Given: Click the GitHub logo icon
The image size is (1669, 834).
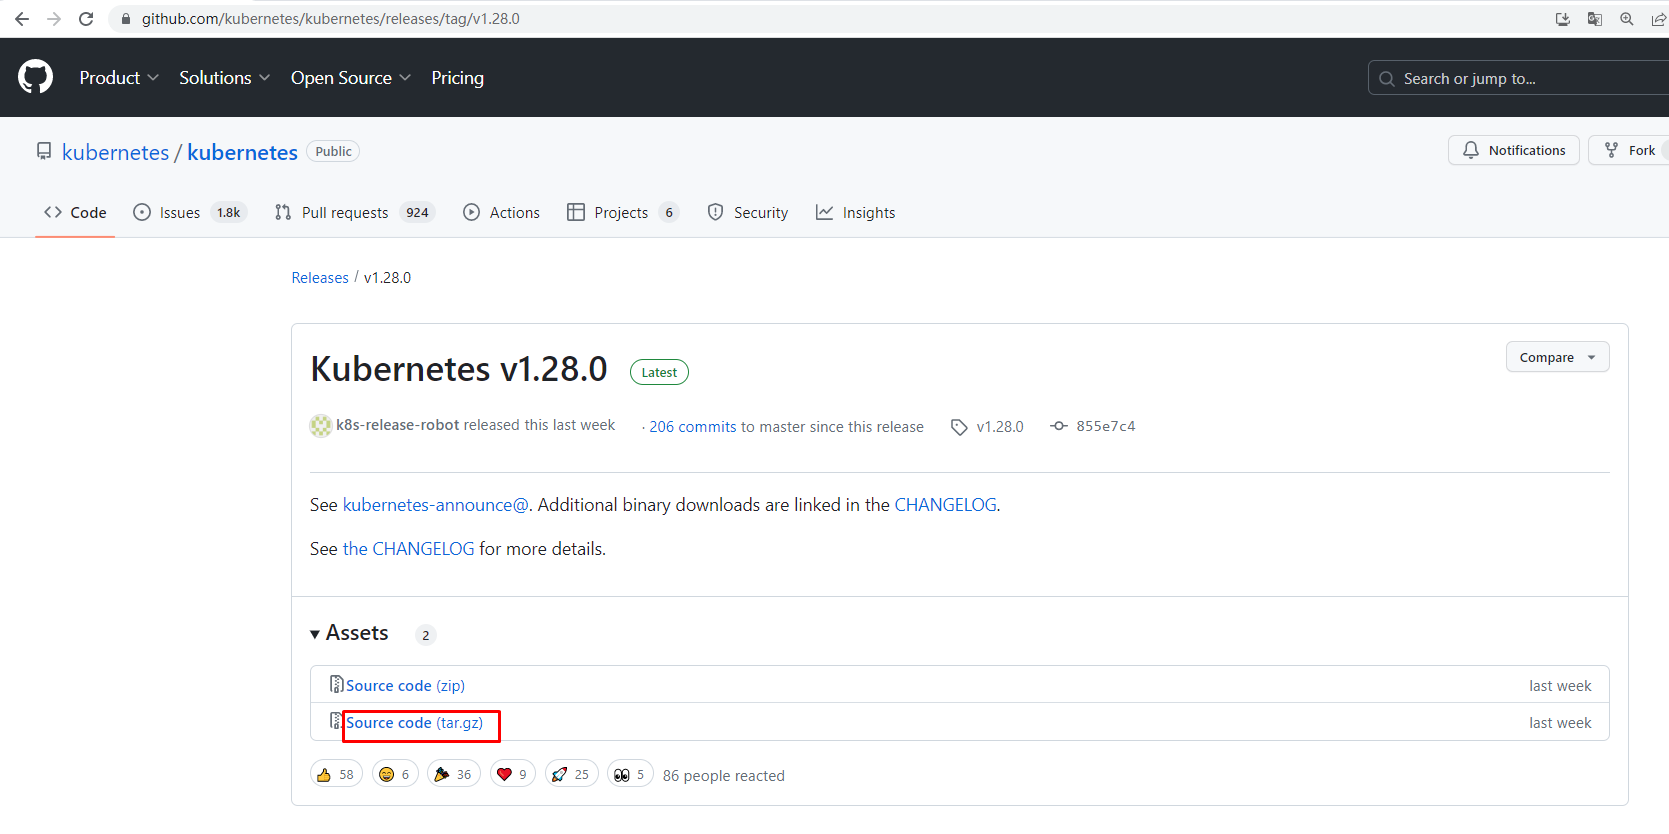Looking at the screenshot, I should click(x=35, y=77).
